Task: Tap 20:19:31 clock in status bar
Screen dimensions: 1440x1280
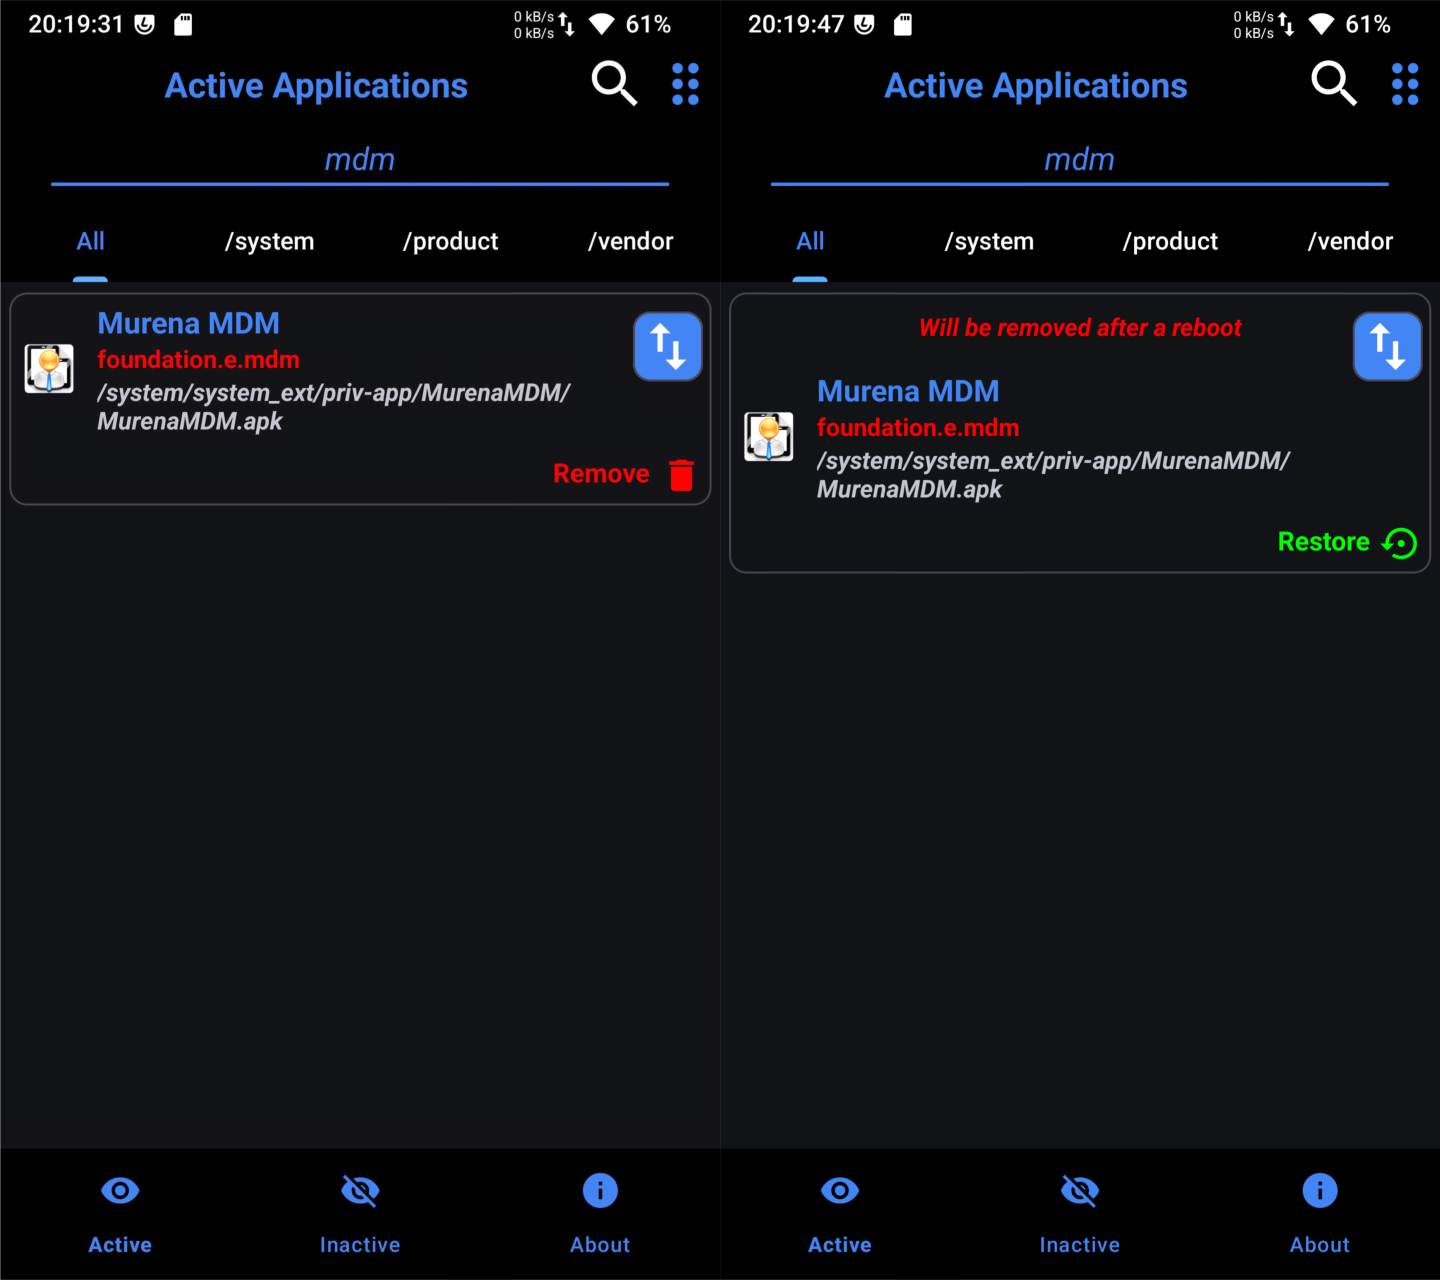Action: [x=76, y=24]
